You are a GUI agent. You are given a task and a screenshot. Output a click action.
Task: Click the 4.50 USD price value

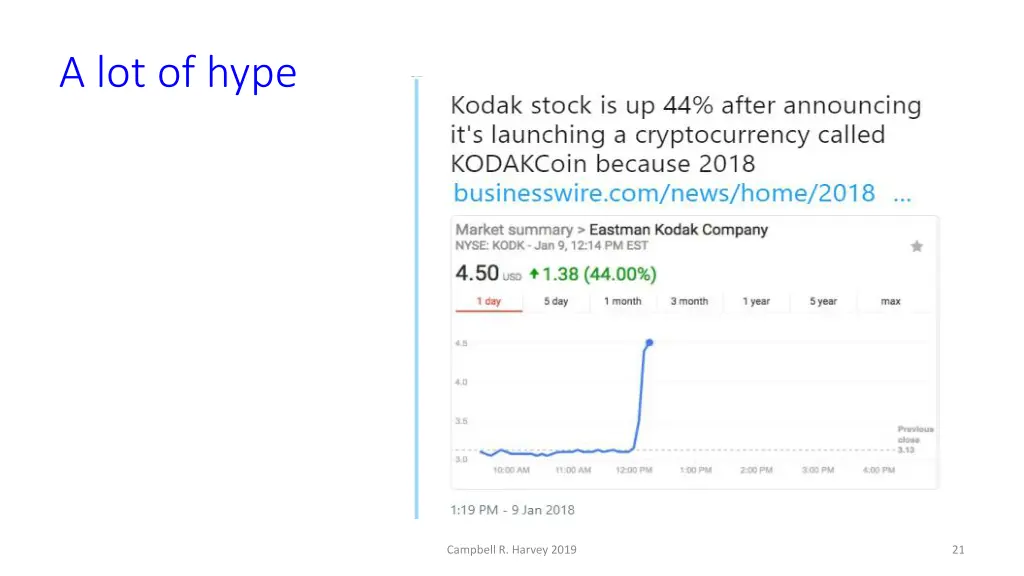[x=488, y=273]
